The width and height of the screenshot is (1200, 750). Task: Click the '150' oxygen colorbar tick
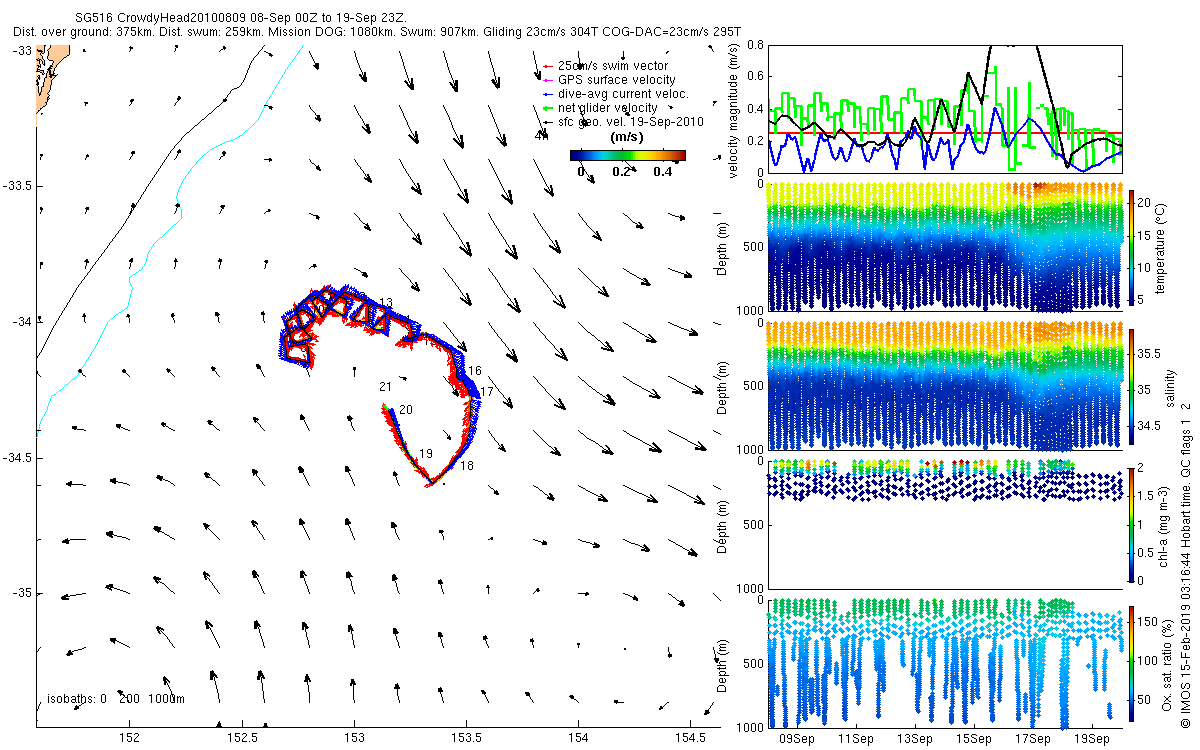pos(1149,620)
